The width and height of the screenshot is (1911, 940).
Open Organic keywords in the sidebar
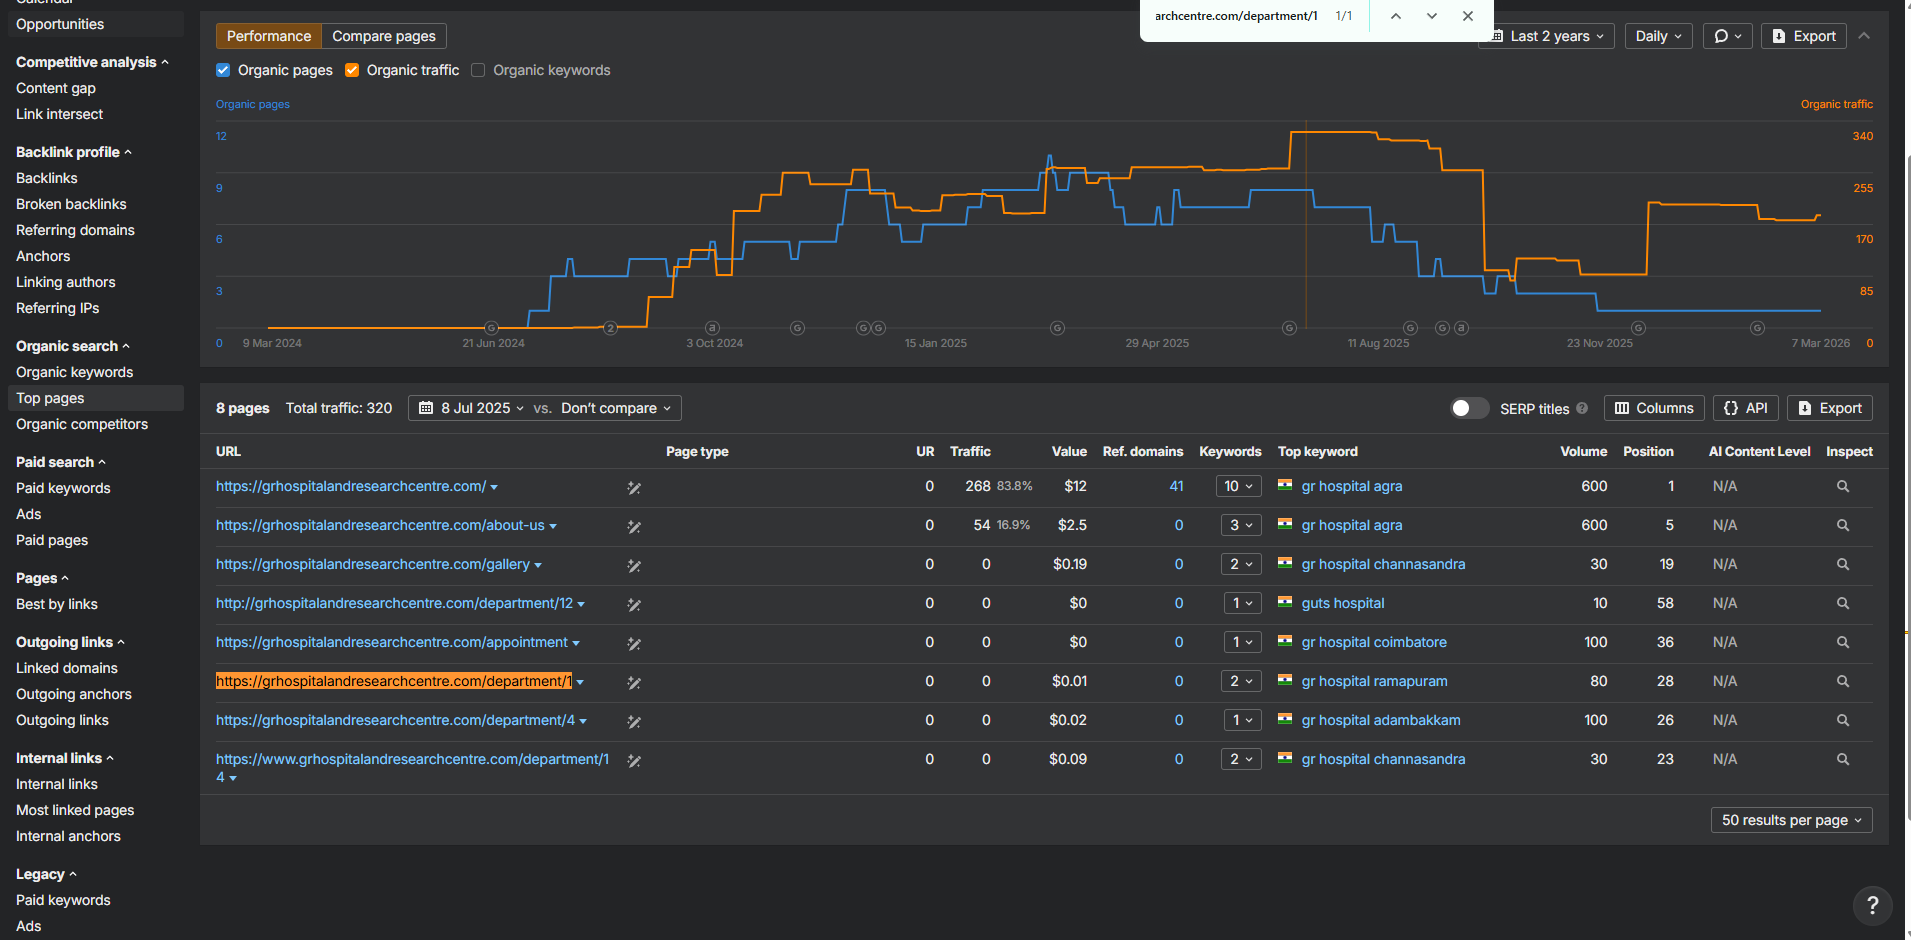click(75, 372)
